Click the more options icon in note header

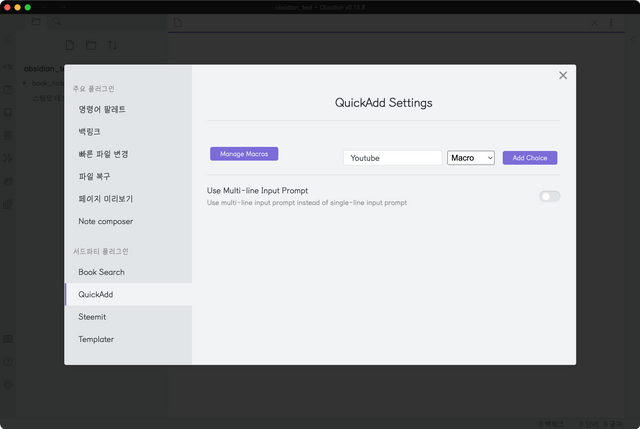tap(611, 23)
